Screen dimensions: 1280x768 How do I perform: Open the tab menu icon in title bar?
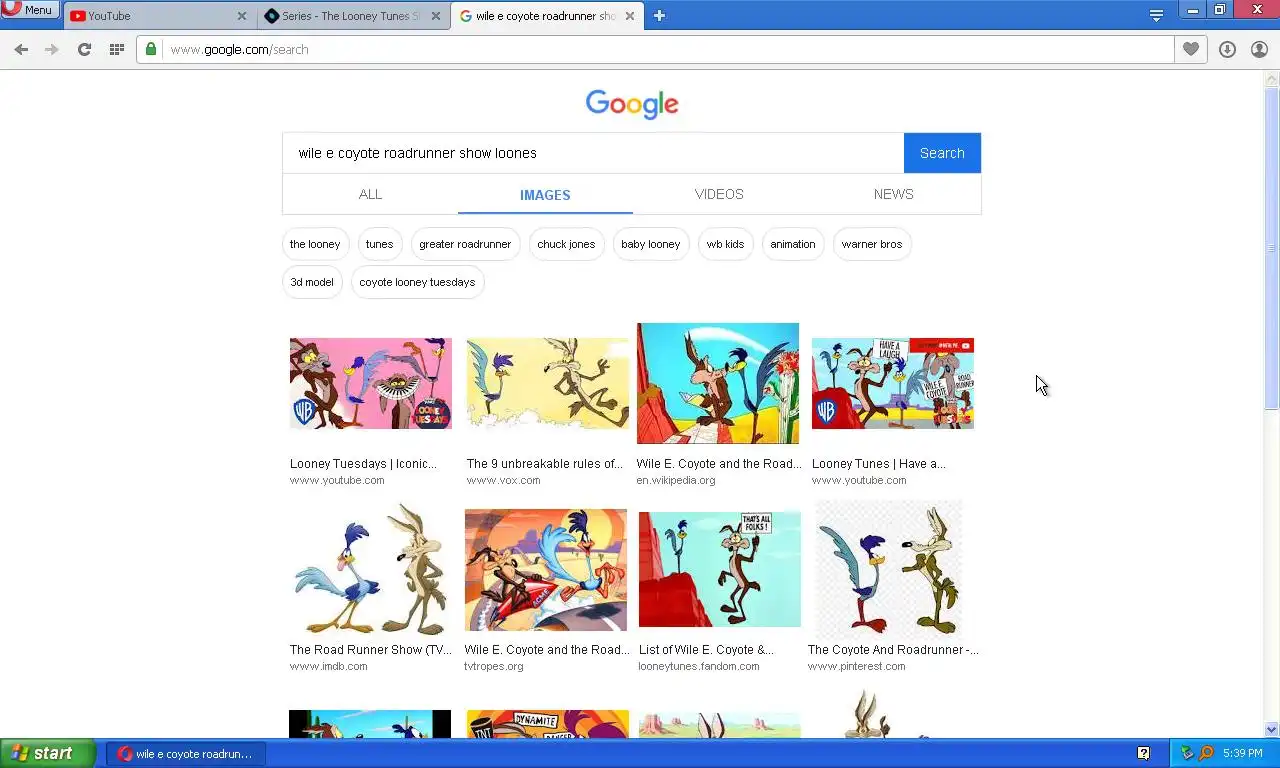point(1156,15)
